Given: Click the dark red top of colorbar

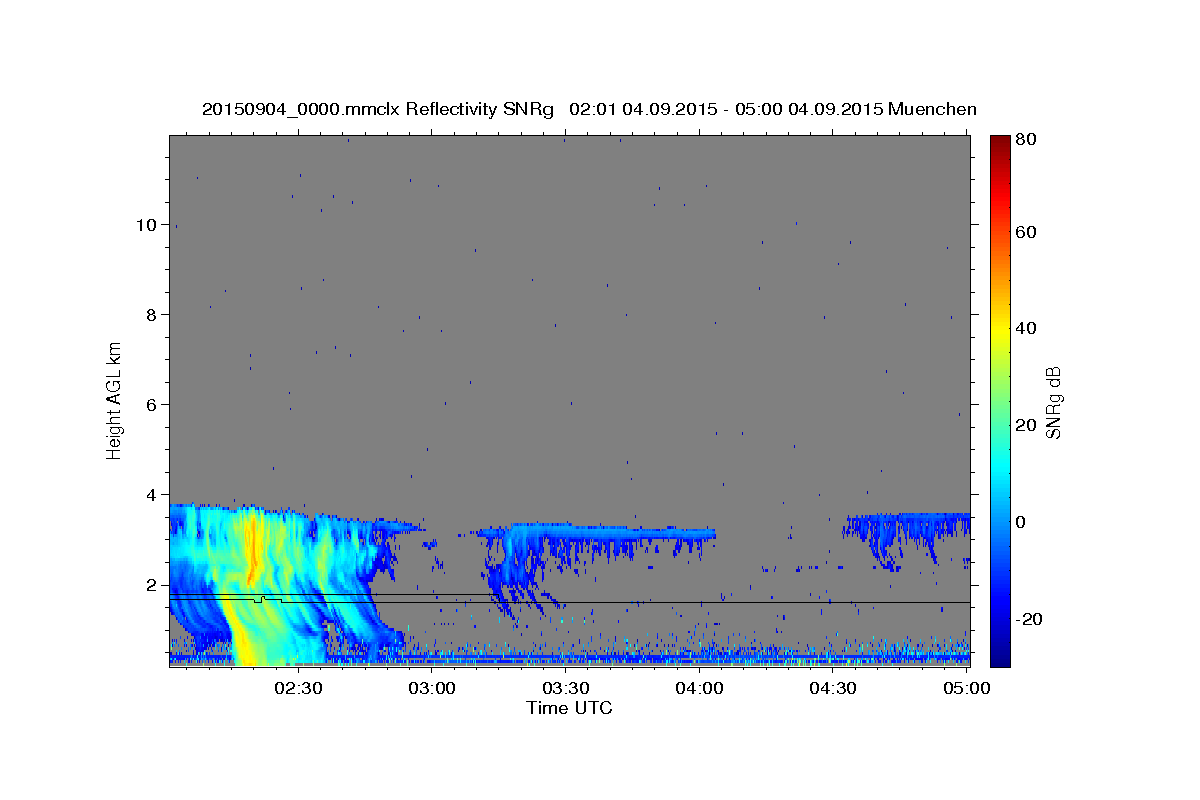Looking at the screenshot, I should tap(999, 145).
